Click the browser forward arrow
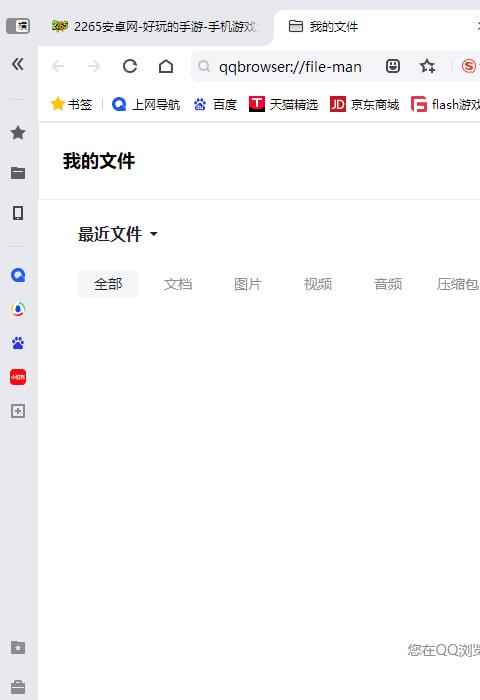480x700 pixels. 94,67
